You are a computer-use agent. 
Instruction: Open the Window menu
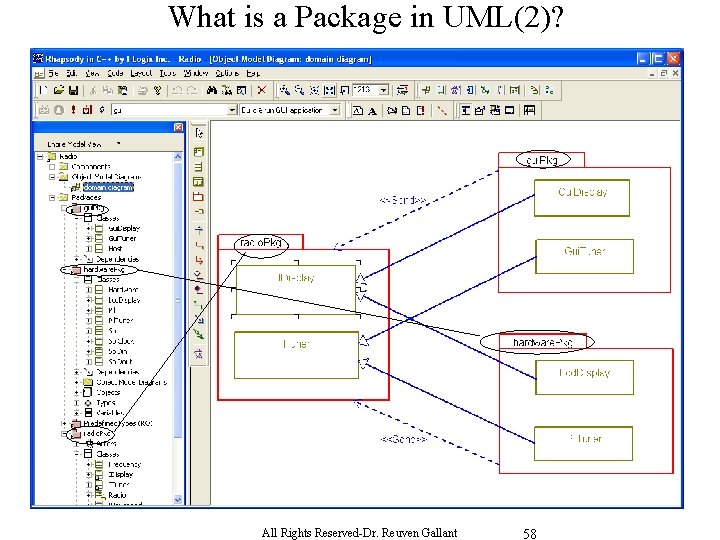click(x=196, y=73)
